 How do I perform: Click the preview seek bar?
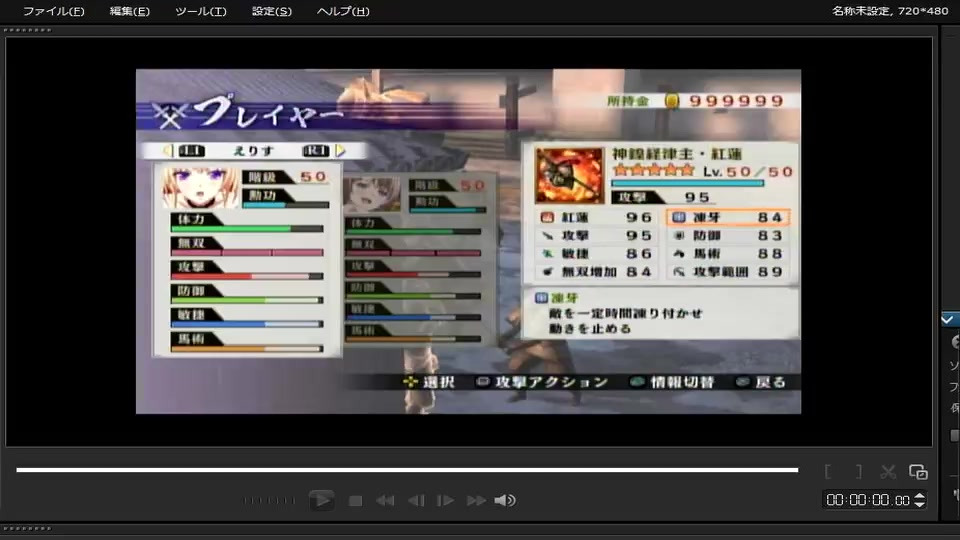[407, 470]
